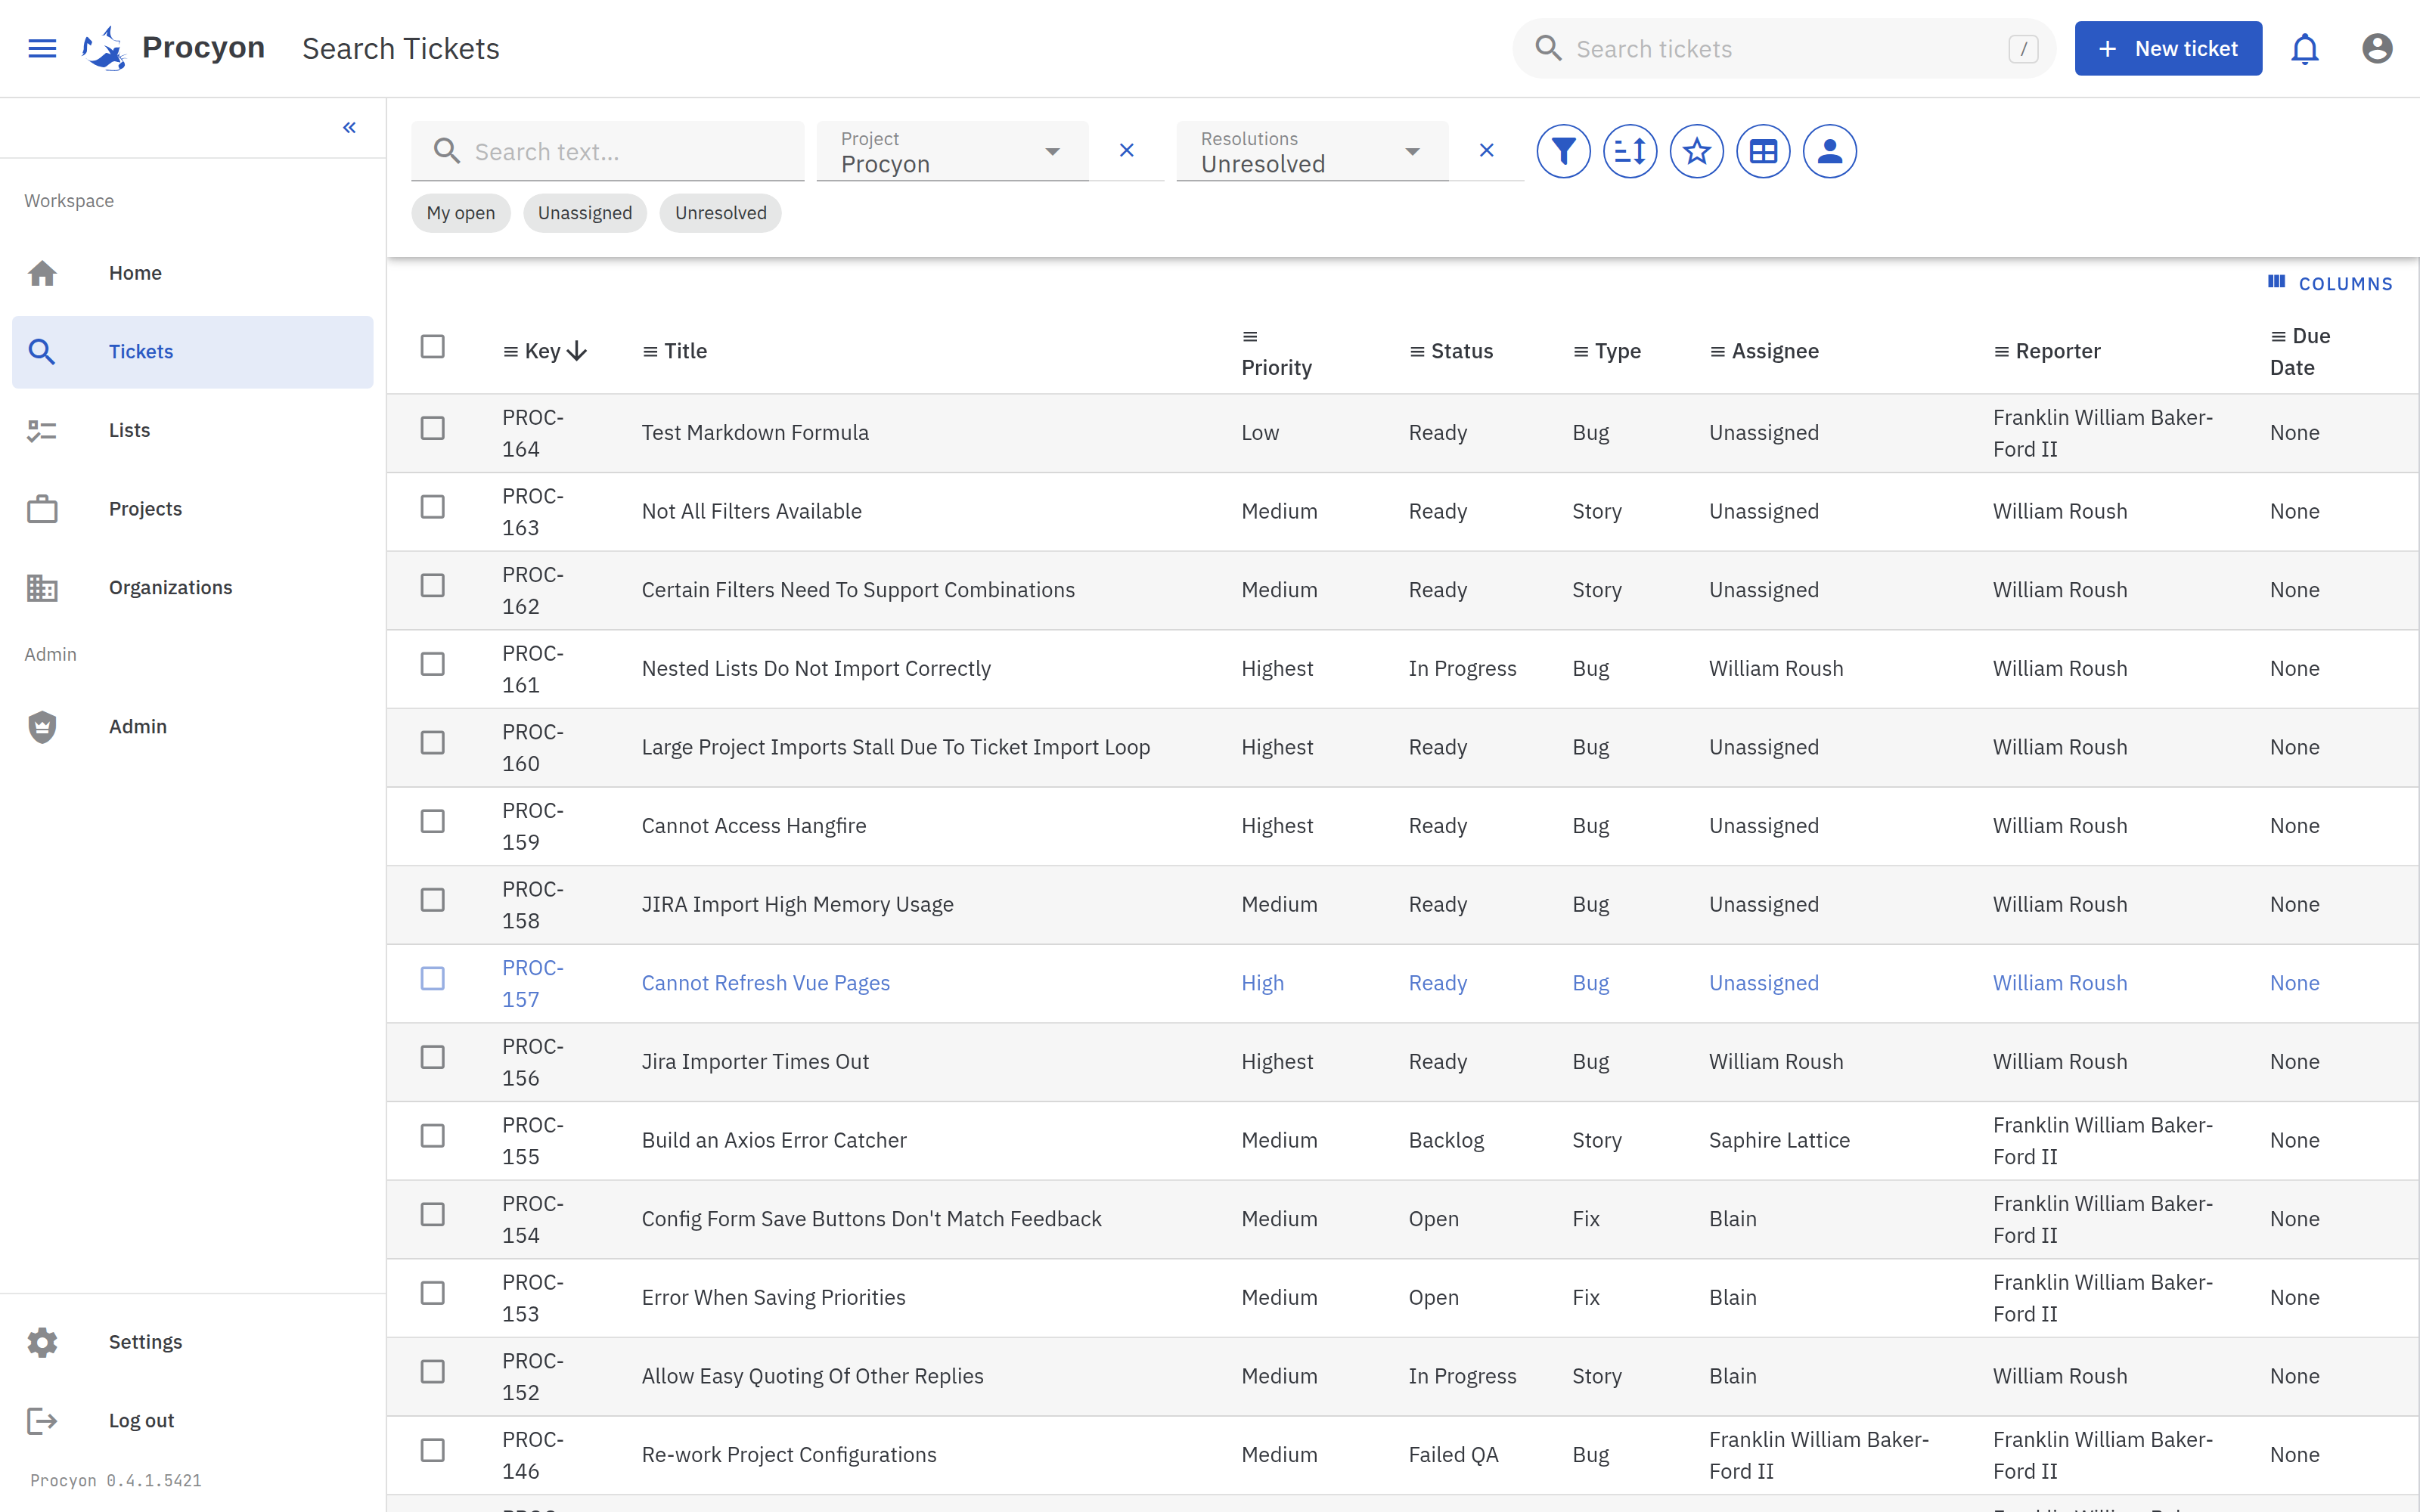Viewport: 2420px width, 1512px height.
Task: Click the Lists checklist icon
Action: (x=42, y=430)
